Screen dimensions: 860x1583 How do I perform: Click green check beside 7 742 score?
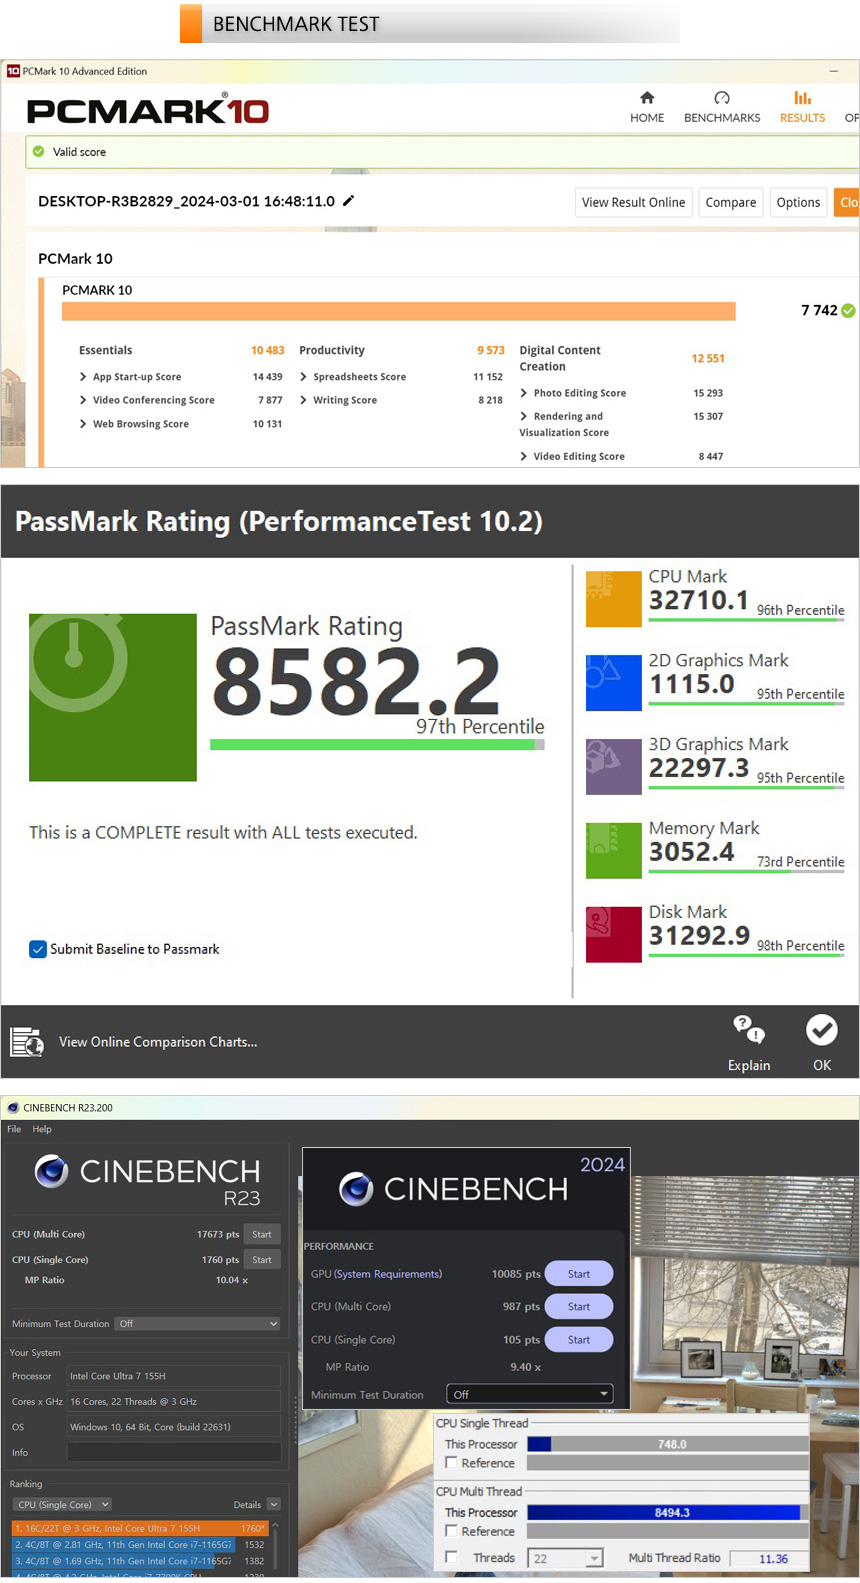(x=848, y=311)
